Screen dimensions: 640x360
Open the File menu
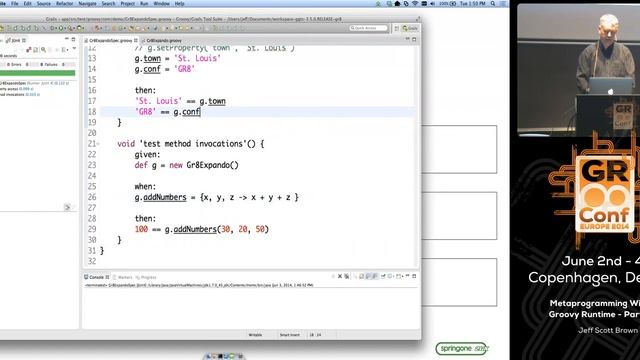click(x=15, y=3)
